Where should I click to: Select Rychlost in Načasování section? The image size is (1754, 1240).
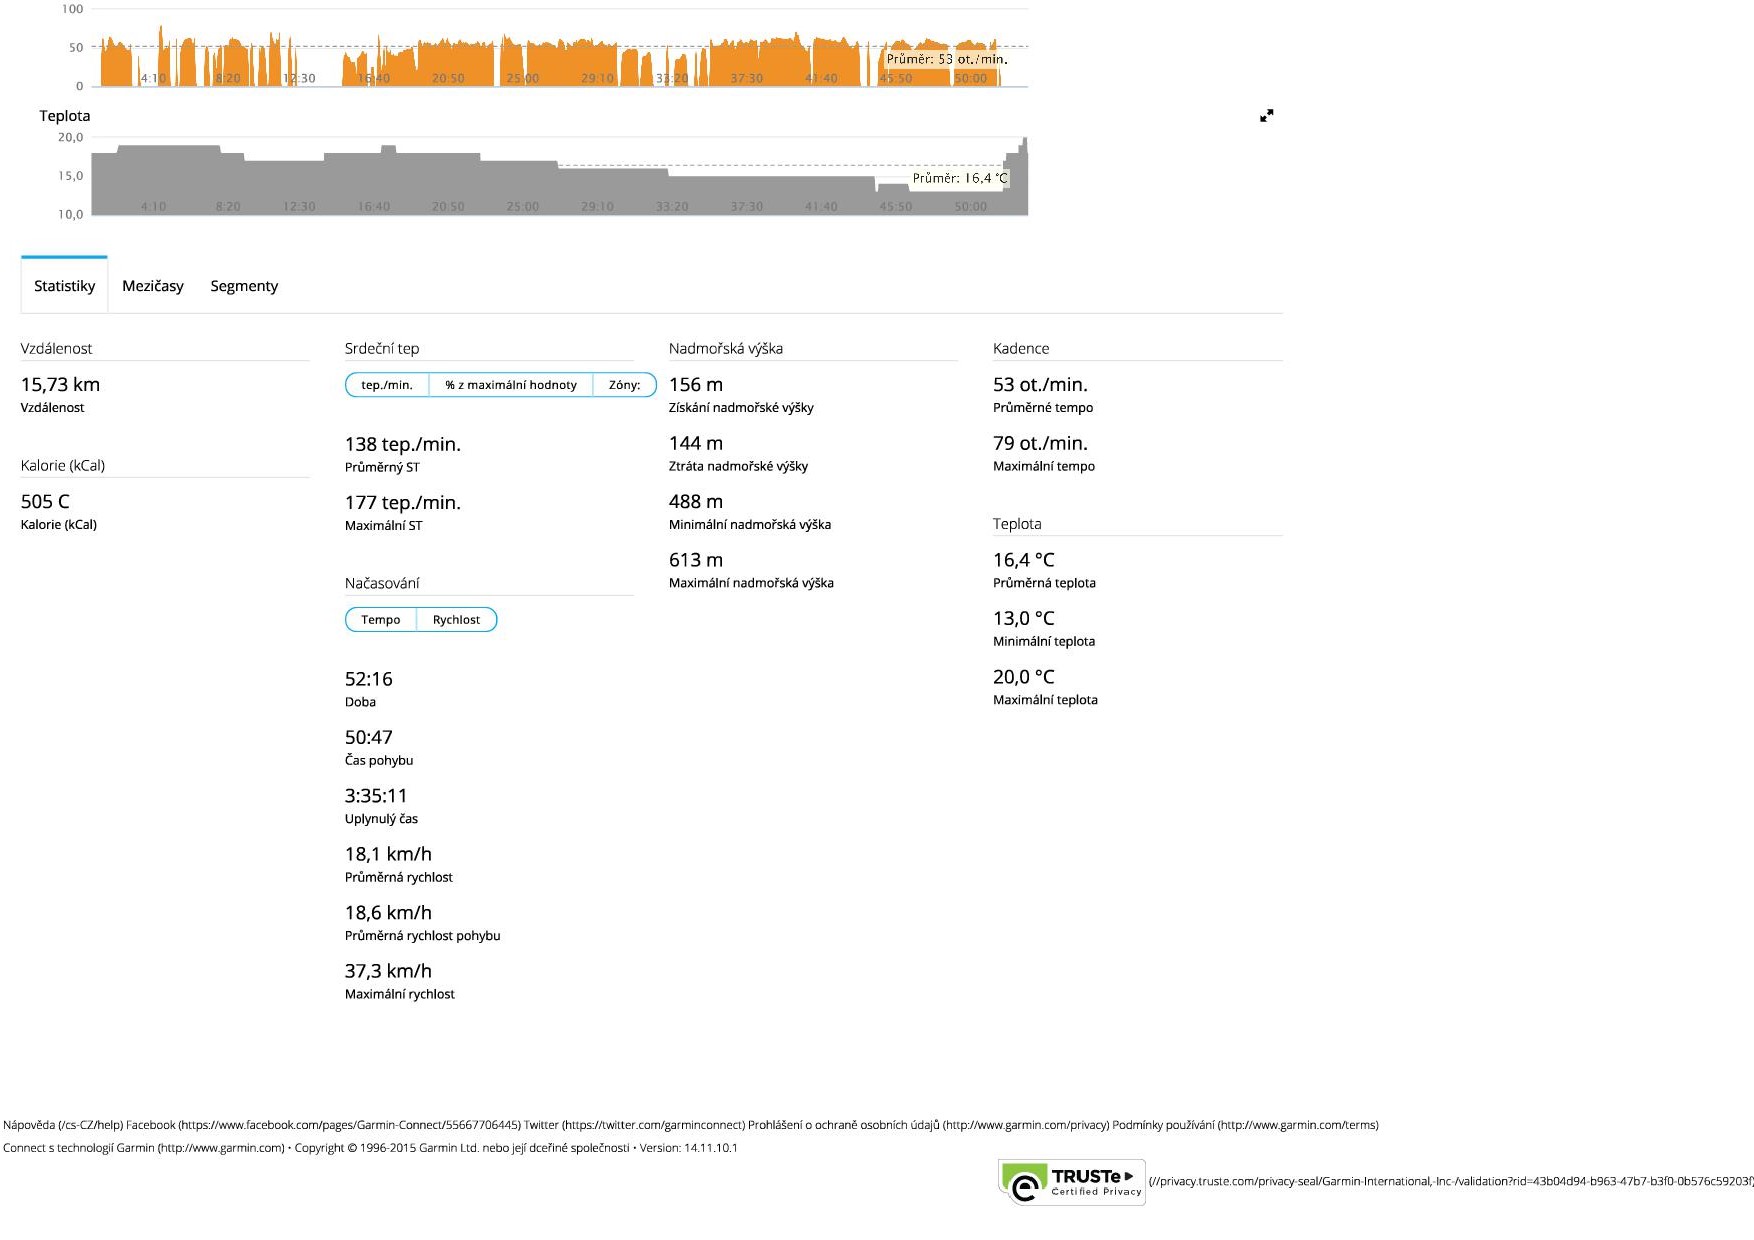point(456,620)
